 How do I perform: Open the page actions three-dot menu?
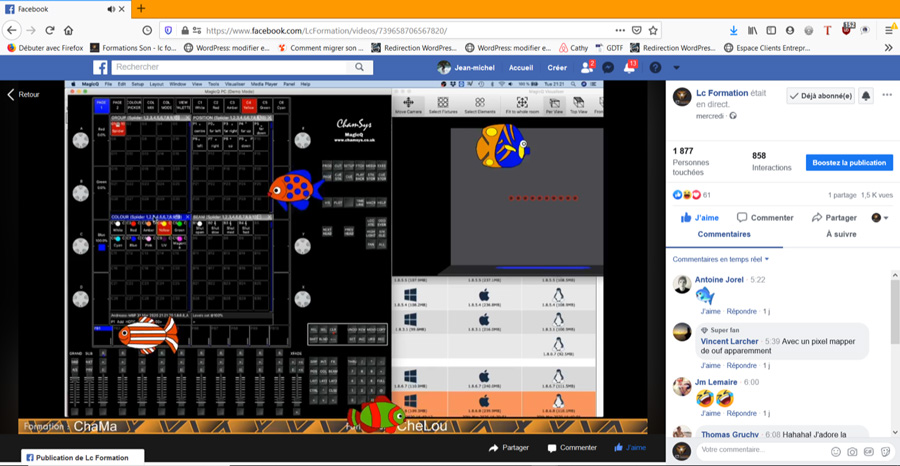[x=620, y=30]
